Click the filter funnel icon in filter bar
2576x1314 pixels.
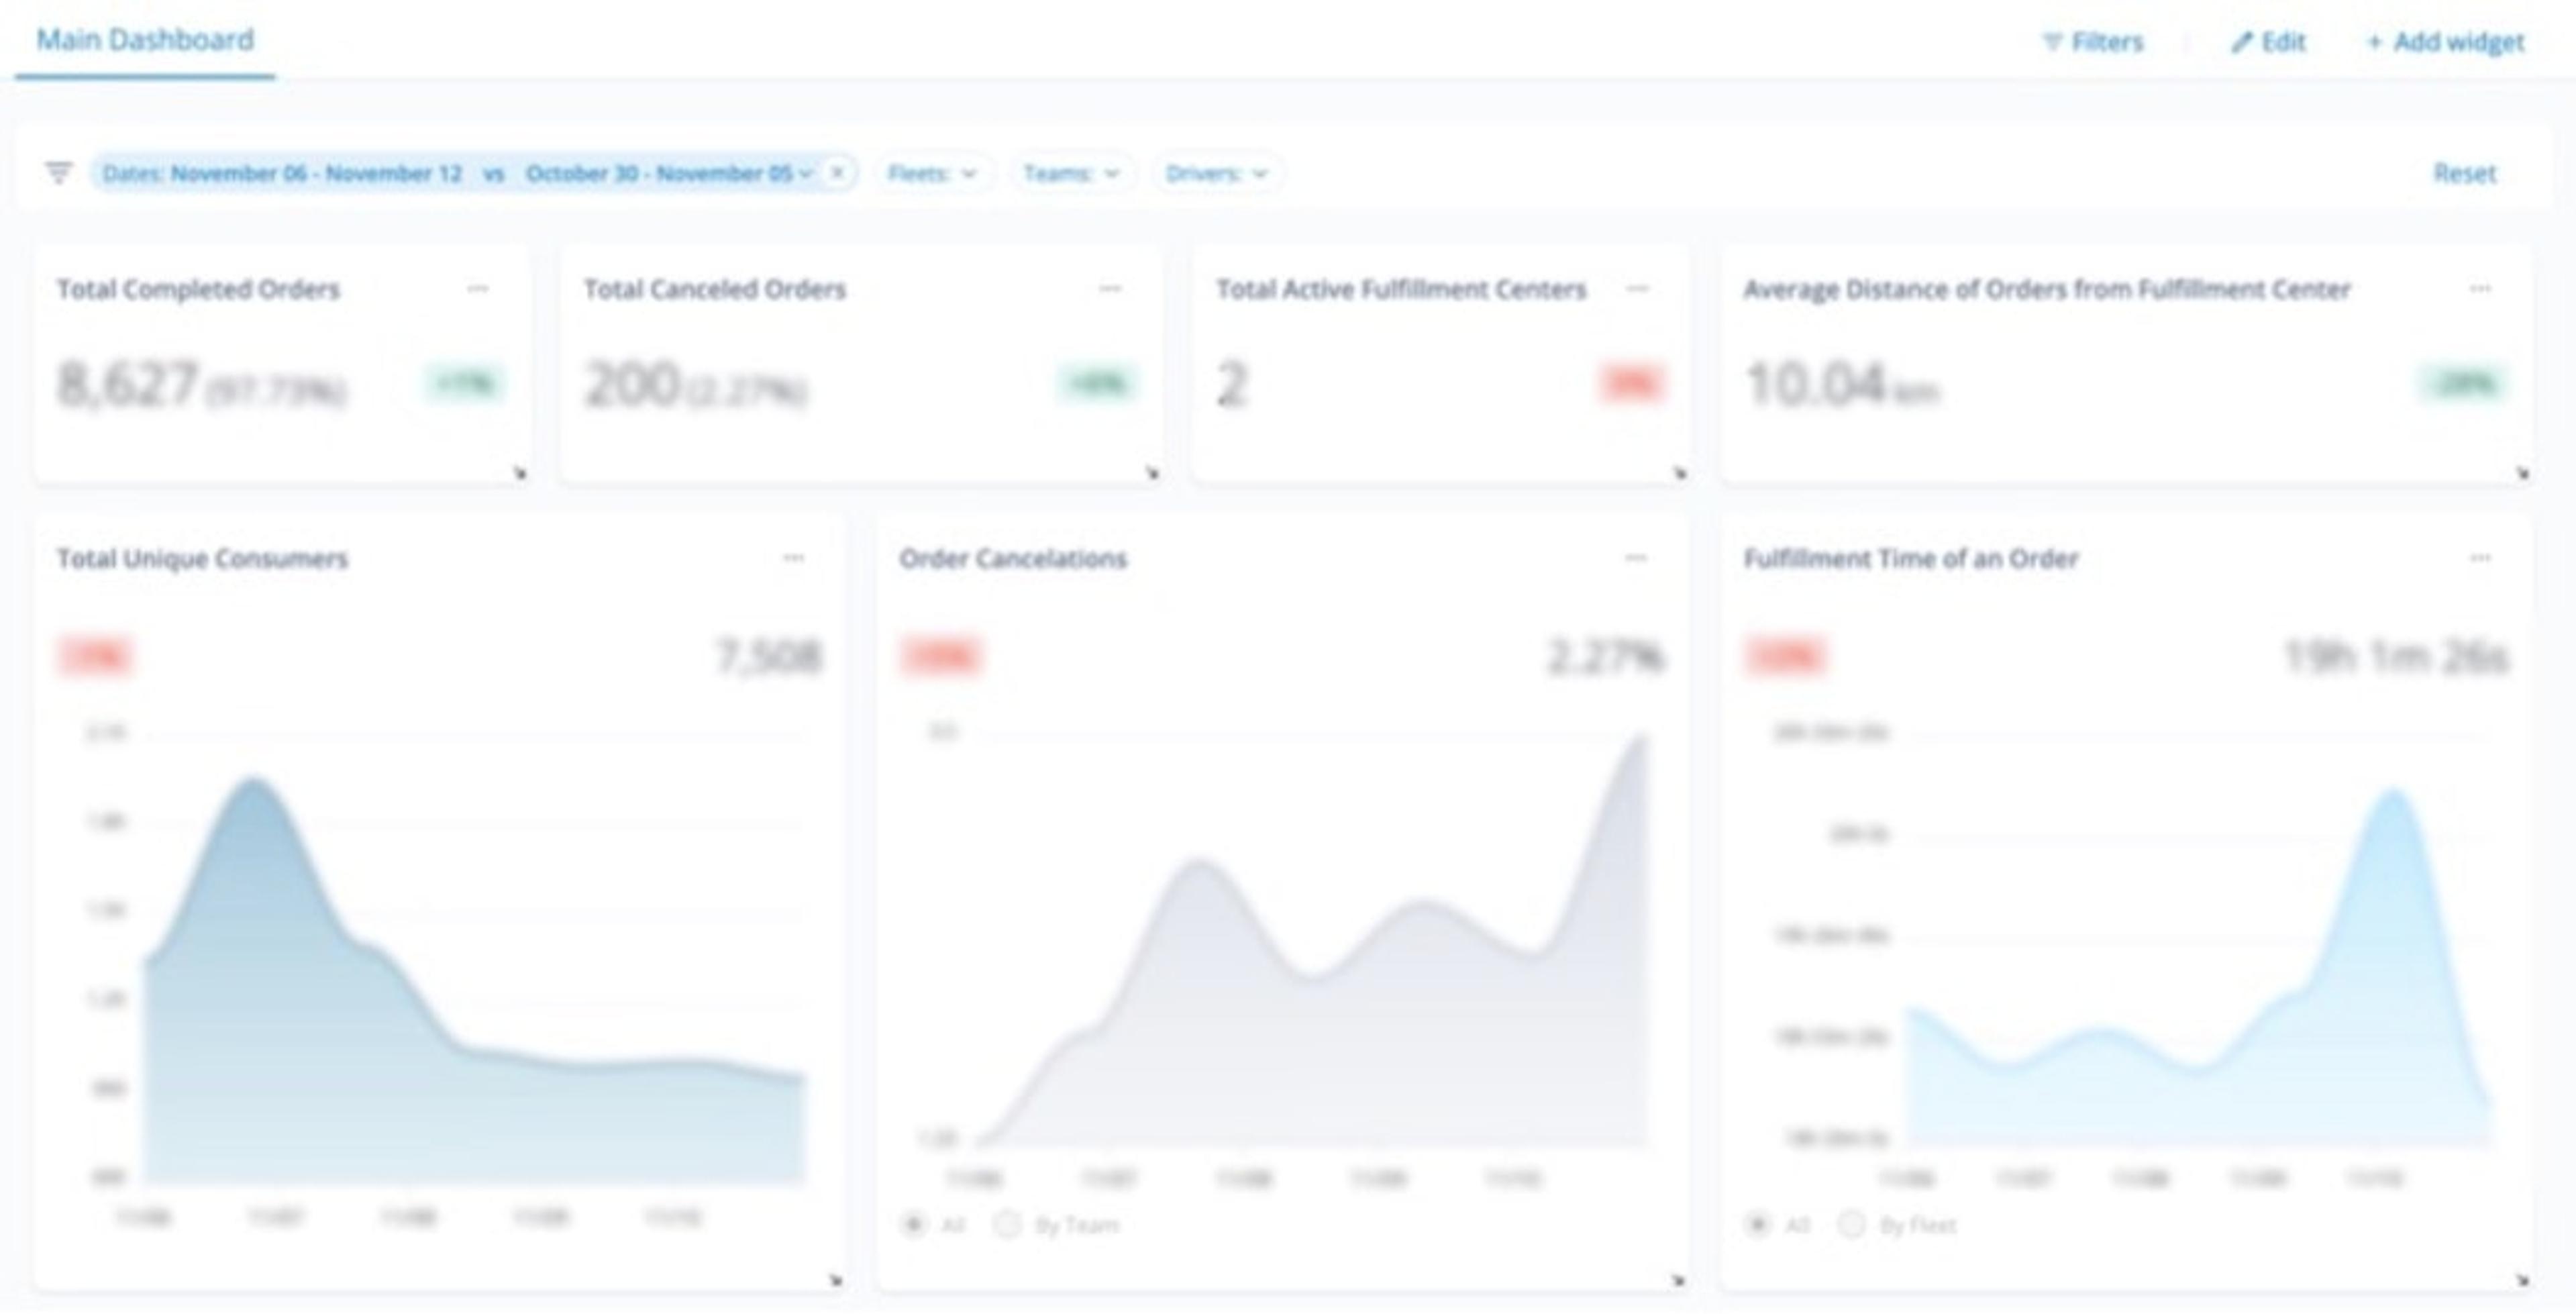point(59,173)
